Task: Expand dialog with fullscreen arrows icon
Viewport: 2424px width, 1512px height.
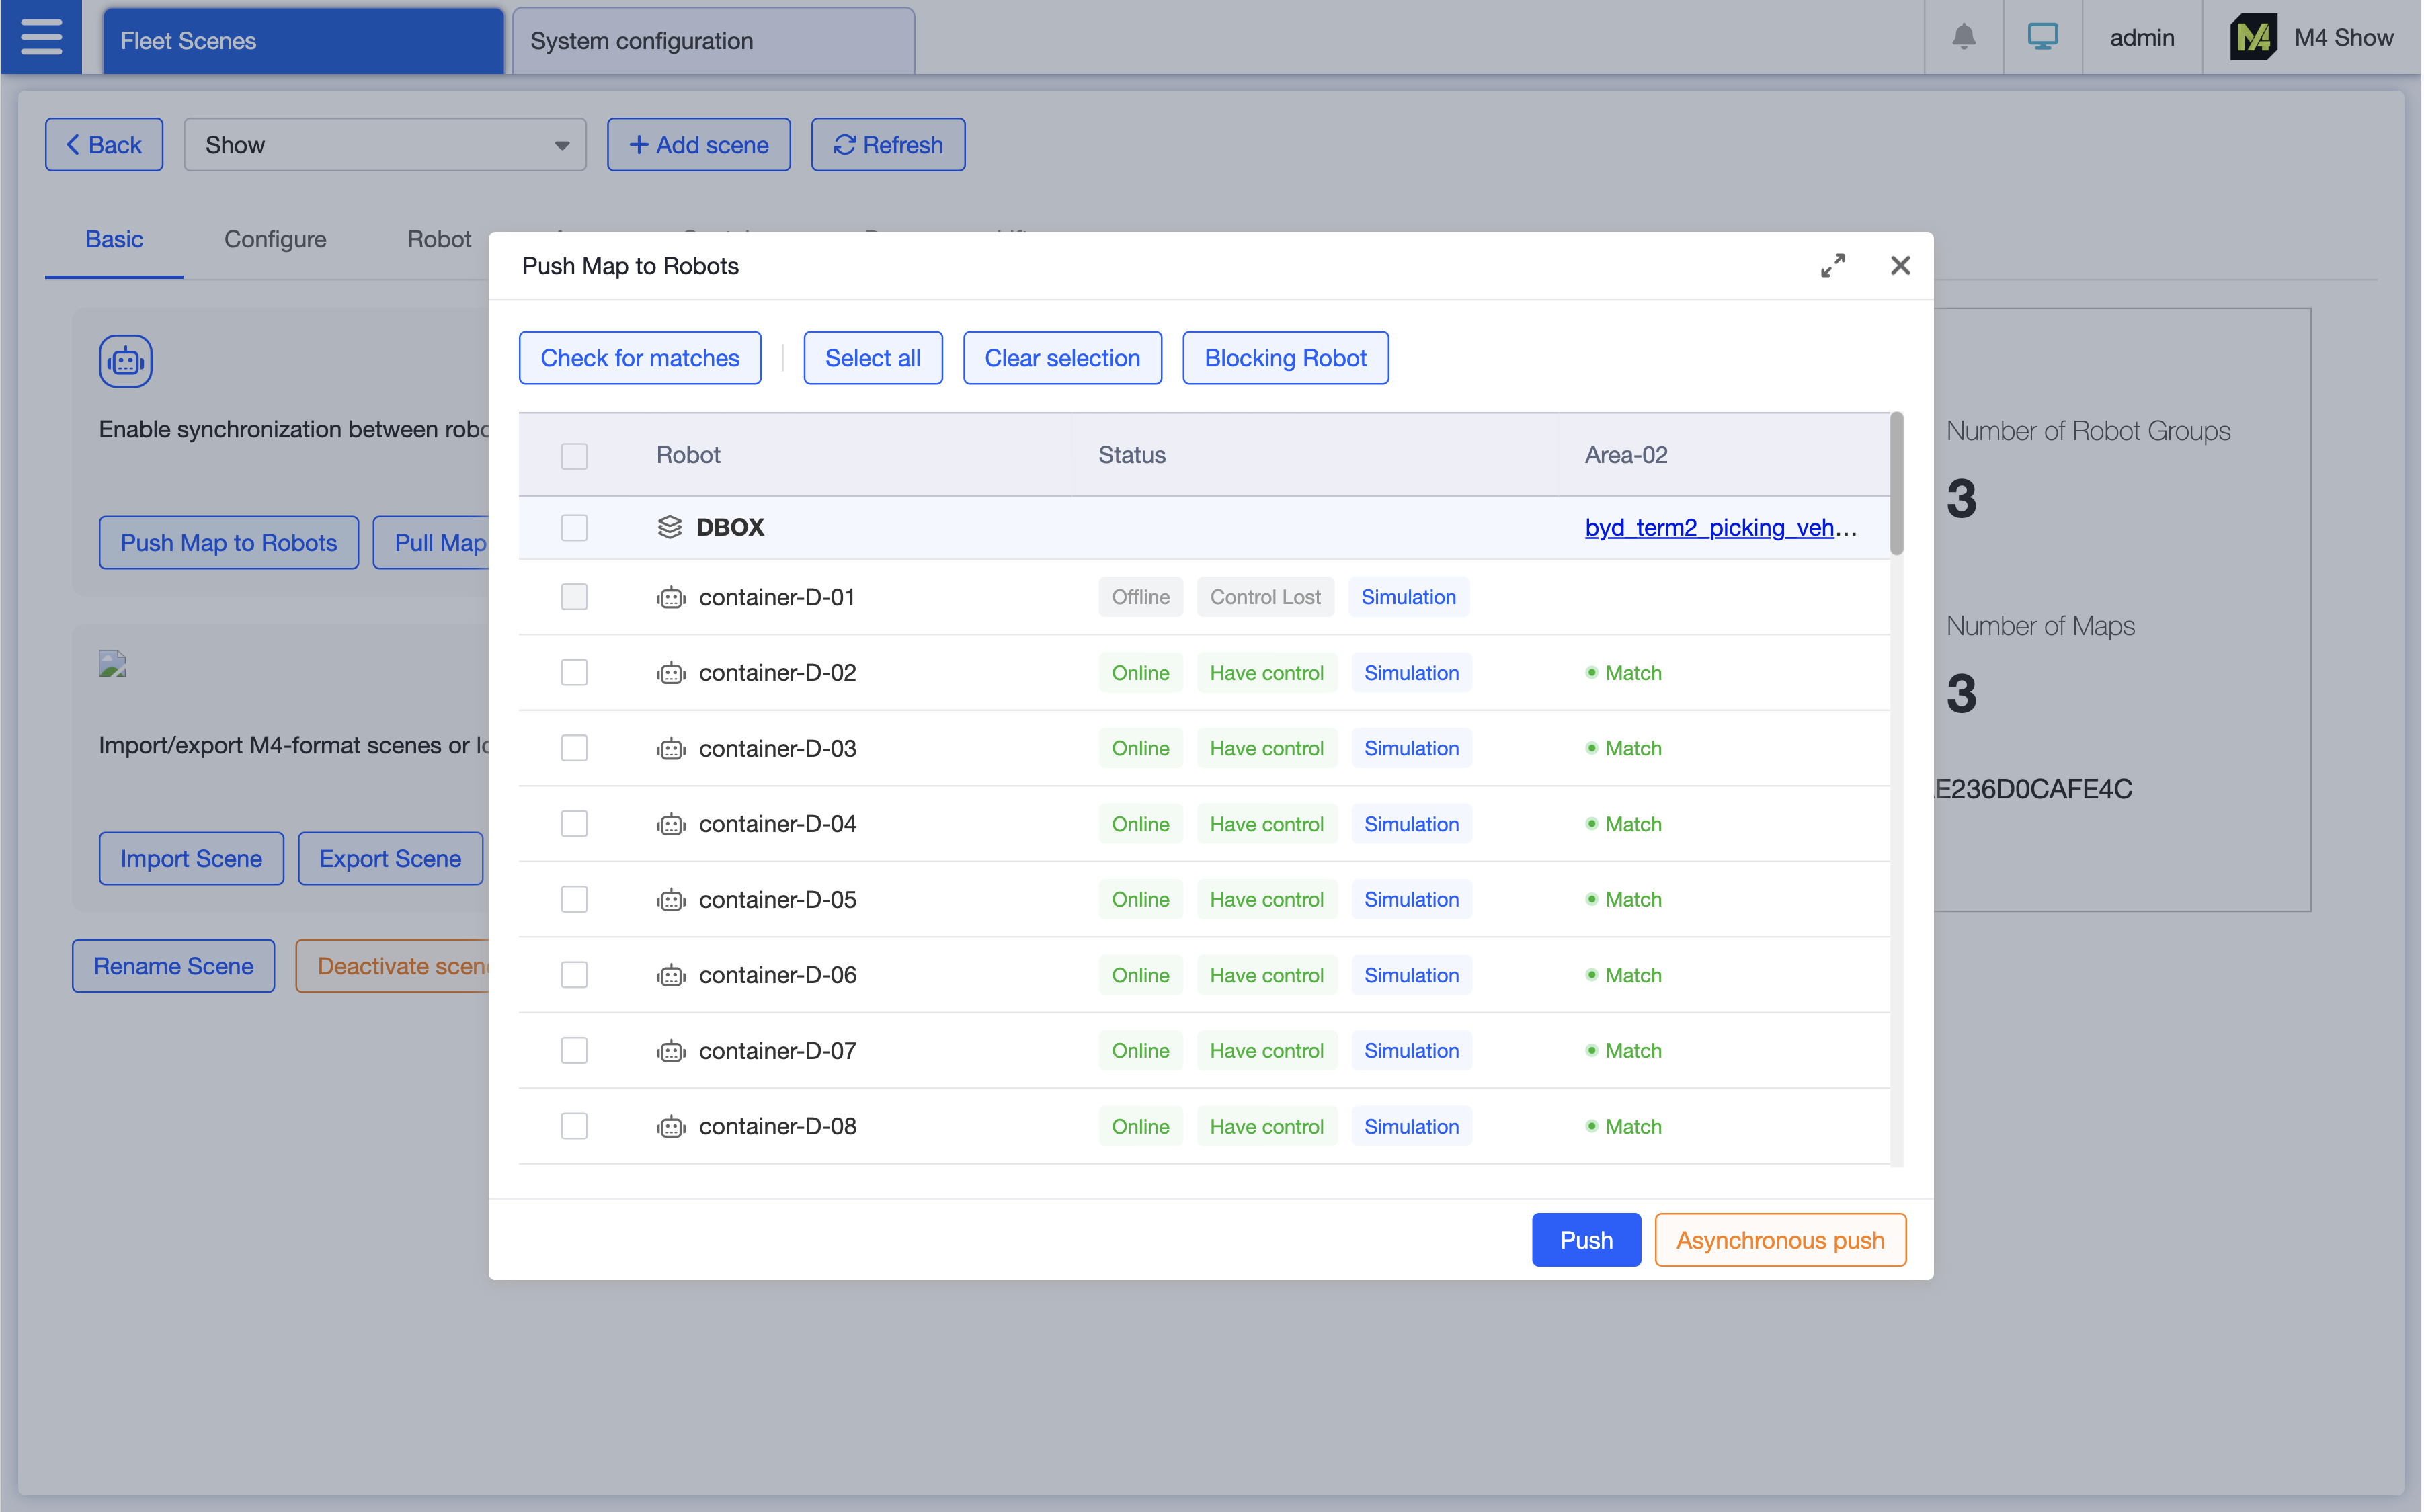Action: click(1832, 265)
